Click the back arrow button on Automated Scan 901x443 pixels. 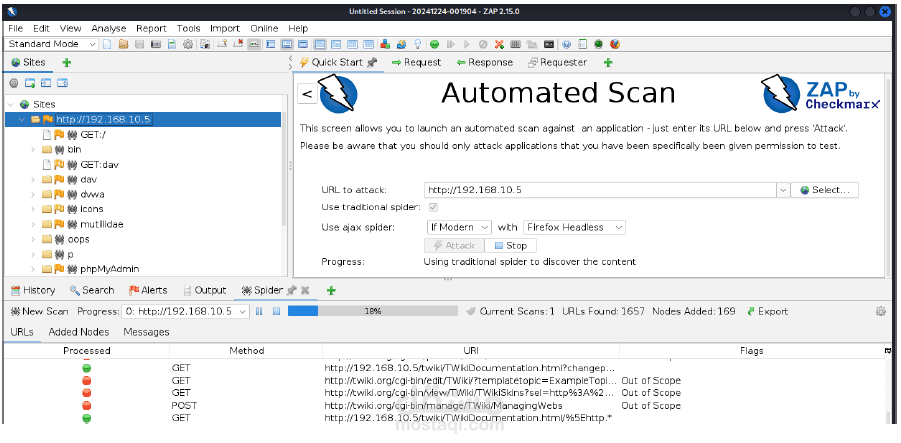(x=307, y=94)
